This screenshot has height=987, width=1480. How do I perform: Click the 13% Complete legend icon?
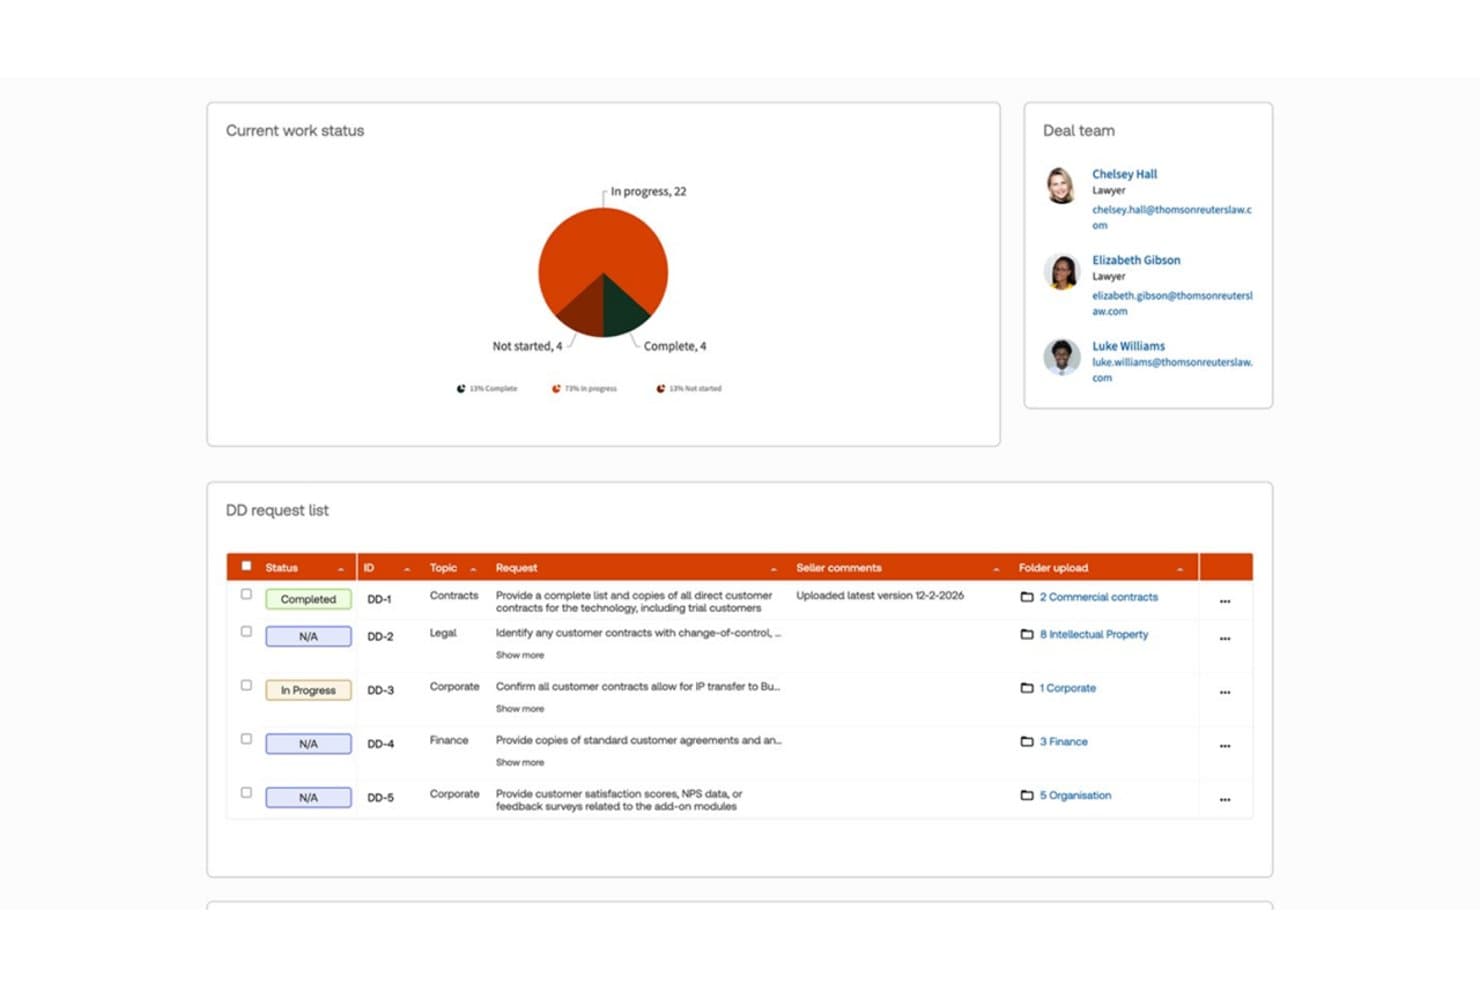tap(461, 389)
